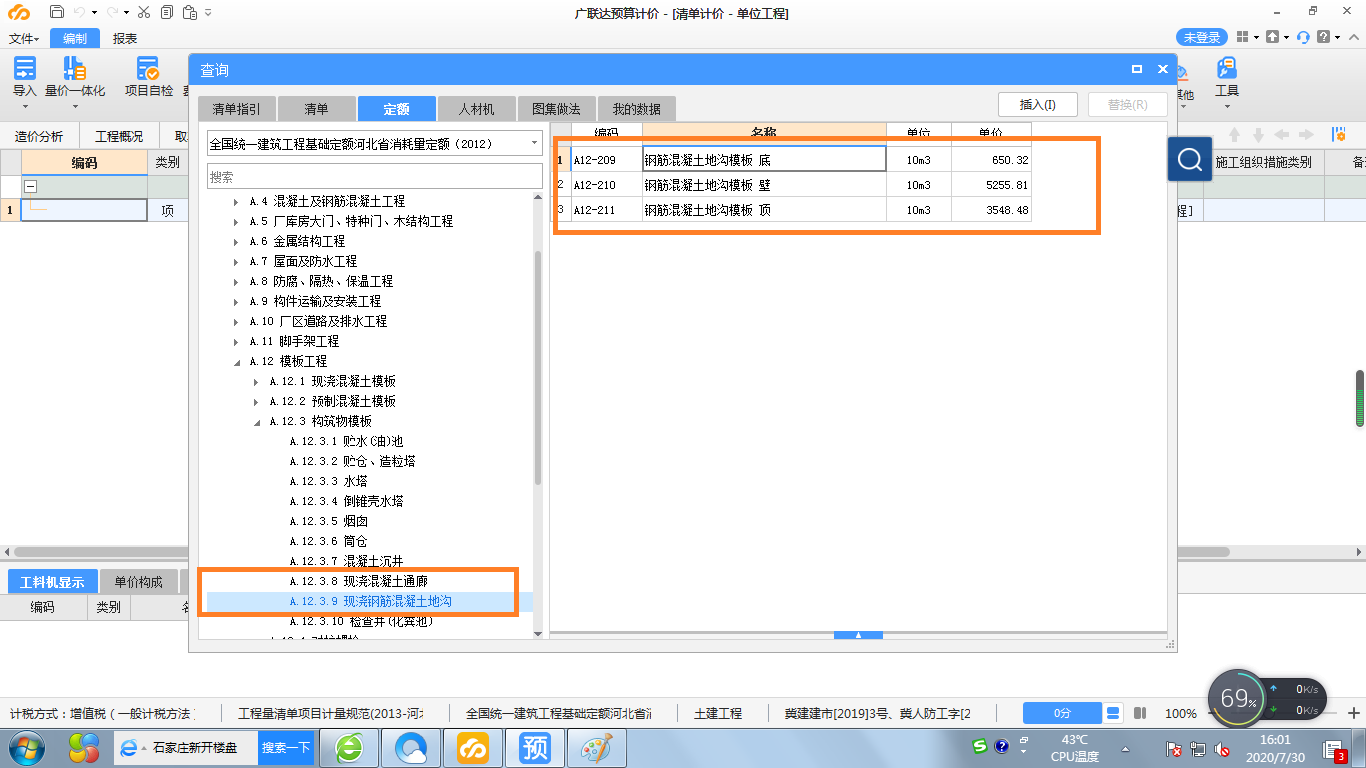Click the move right arrow icon
Viewport: 1366px width, 768px height.
pos(1306,135)
